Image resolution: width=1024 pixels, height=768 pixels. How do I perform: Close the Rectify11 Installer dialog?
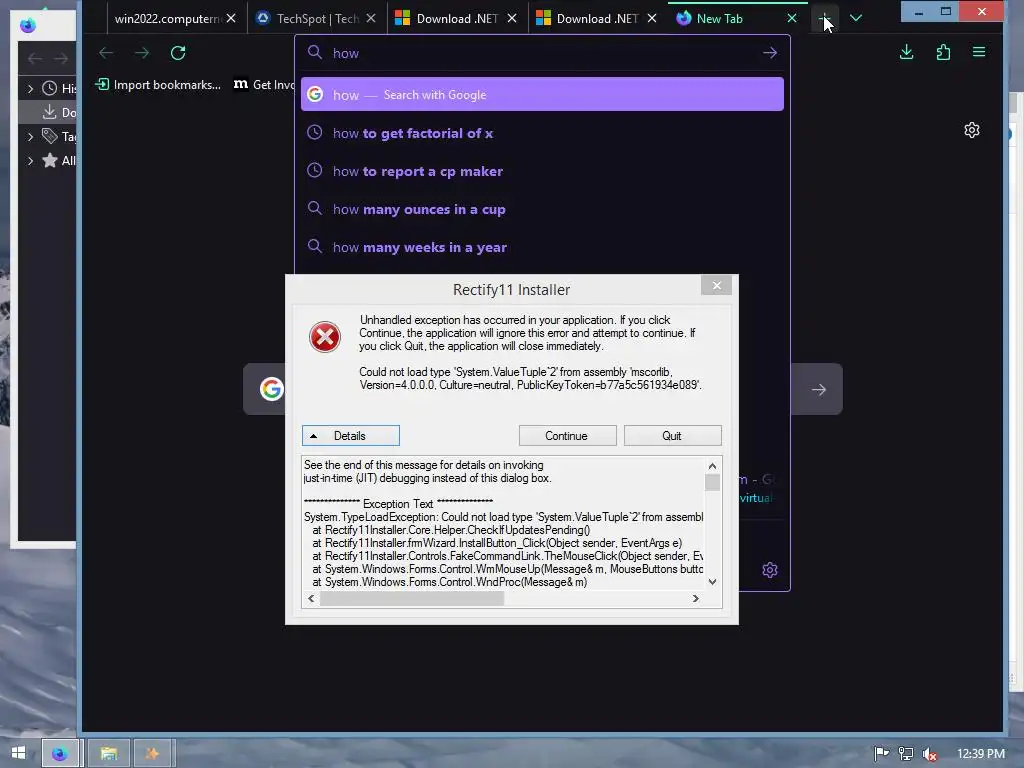(x=716, y=285)
